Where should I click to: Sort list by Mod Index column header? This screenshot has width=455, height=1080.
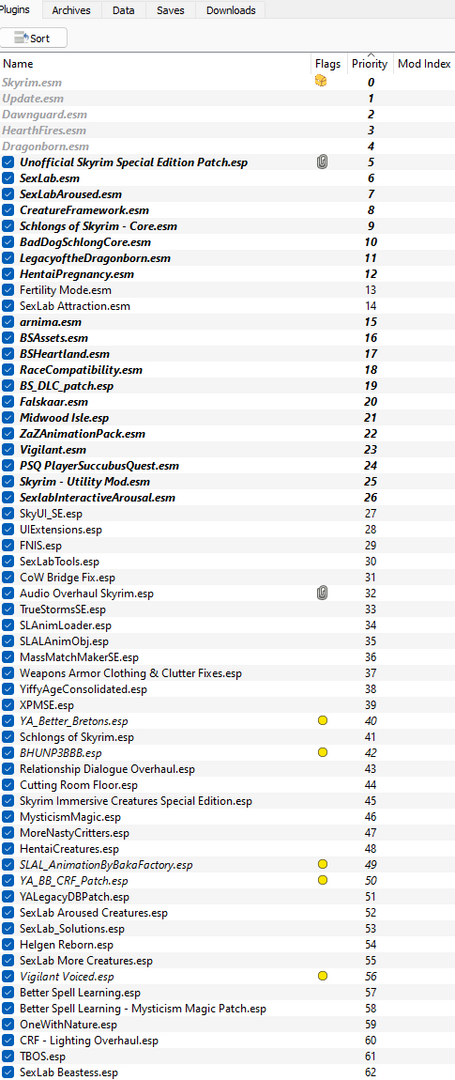pyautogui.click(x=424, y=64)
